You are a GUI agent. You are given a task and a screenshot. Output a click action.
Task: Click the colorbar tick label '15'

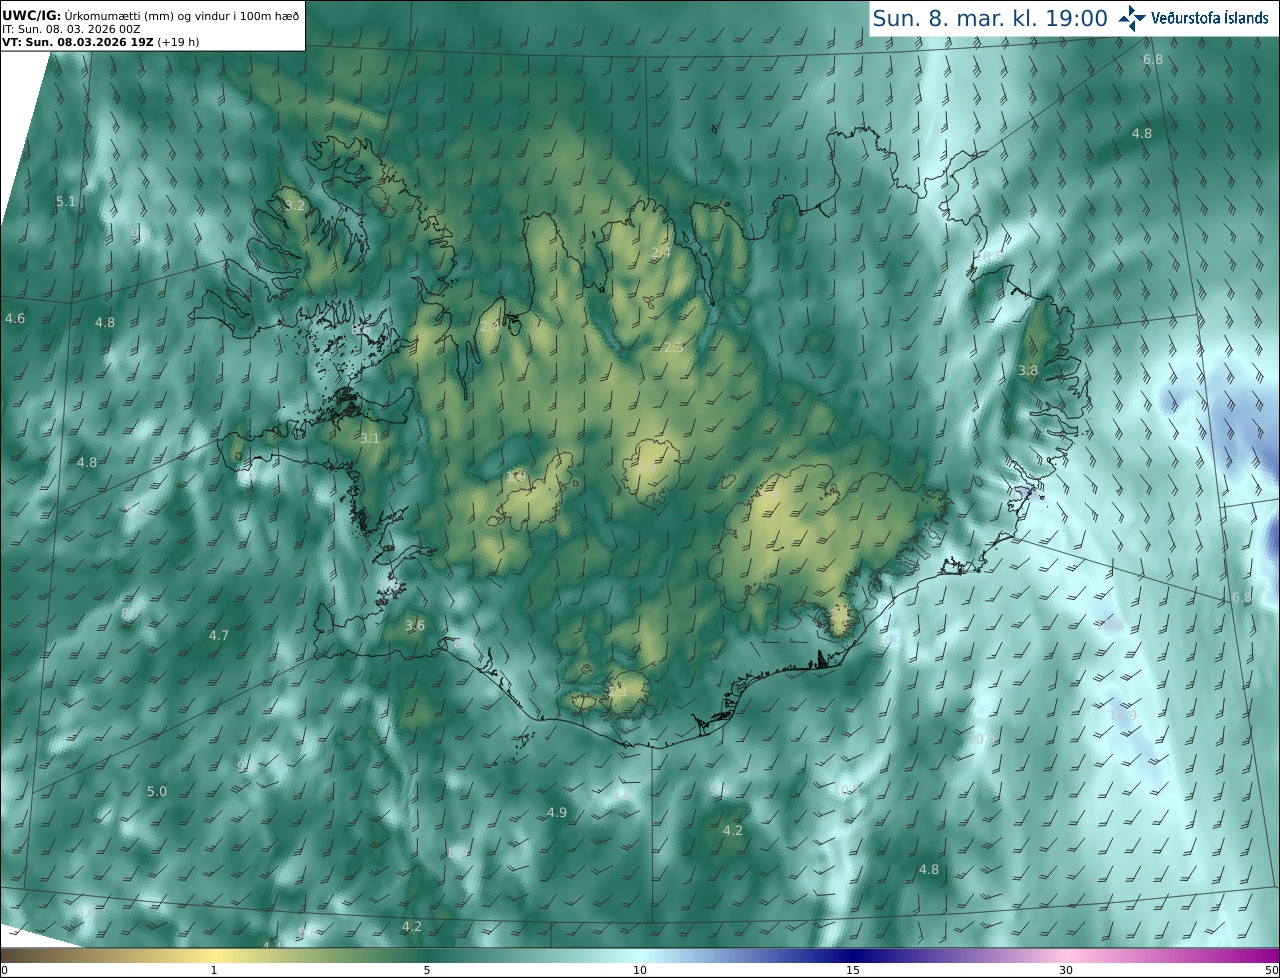tap(853, 970)
